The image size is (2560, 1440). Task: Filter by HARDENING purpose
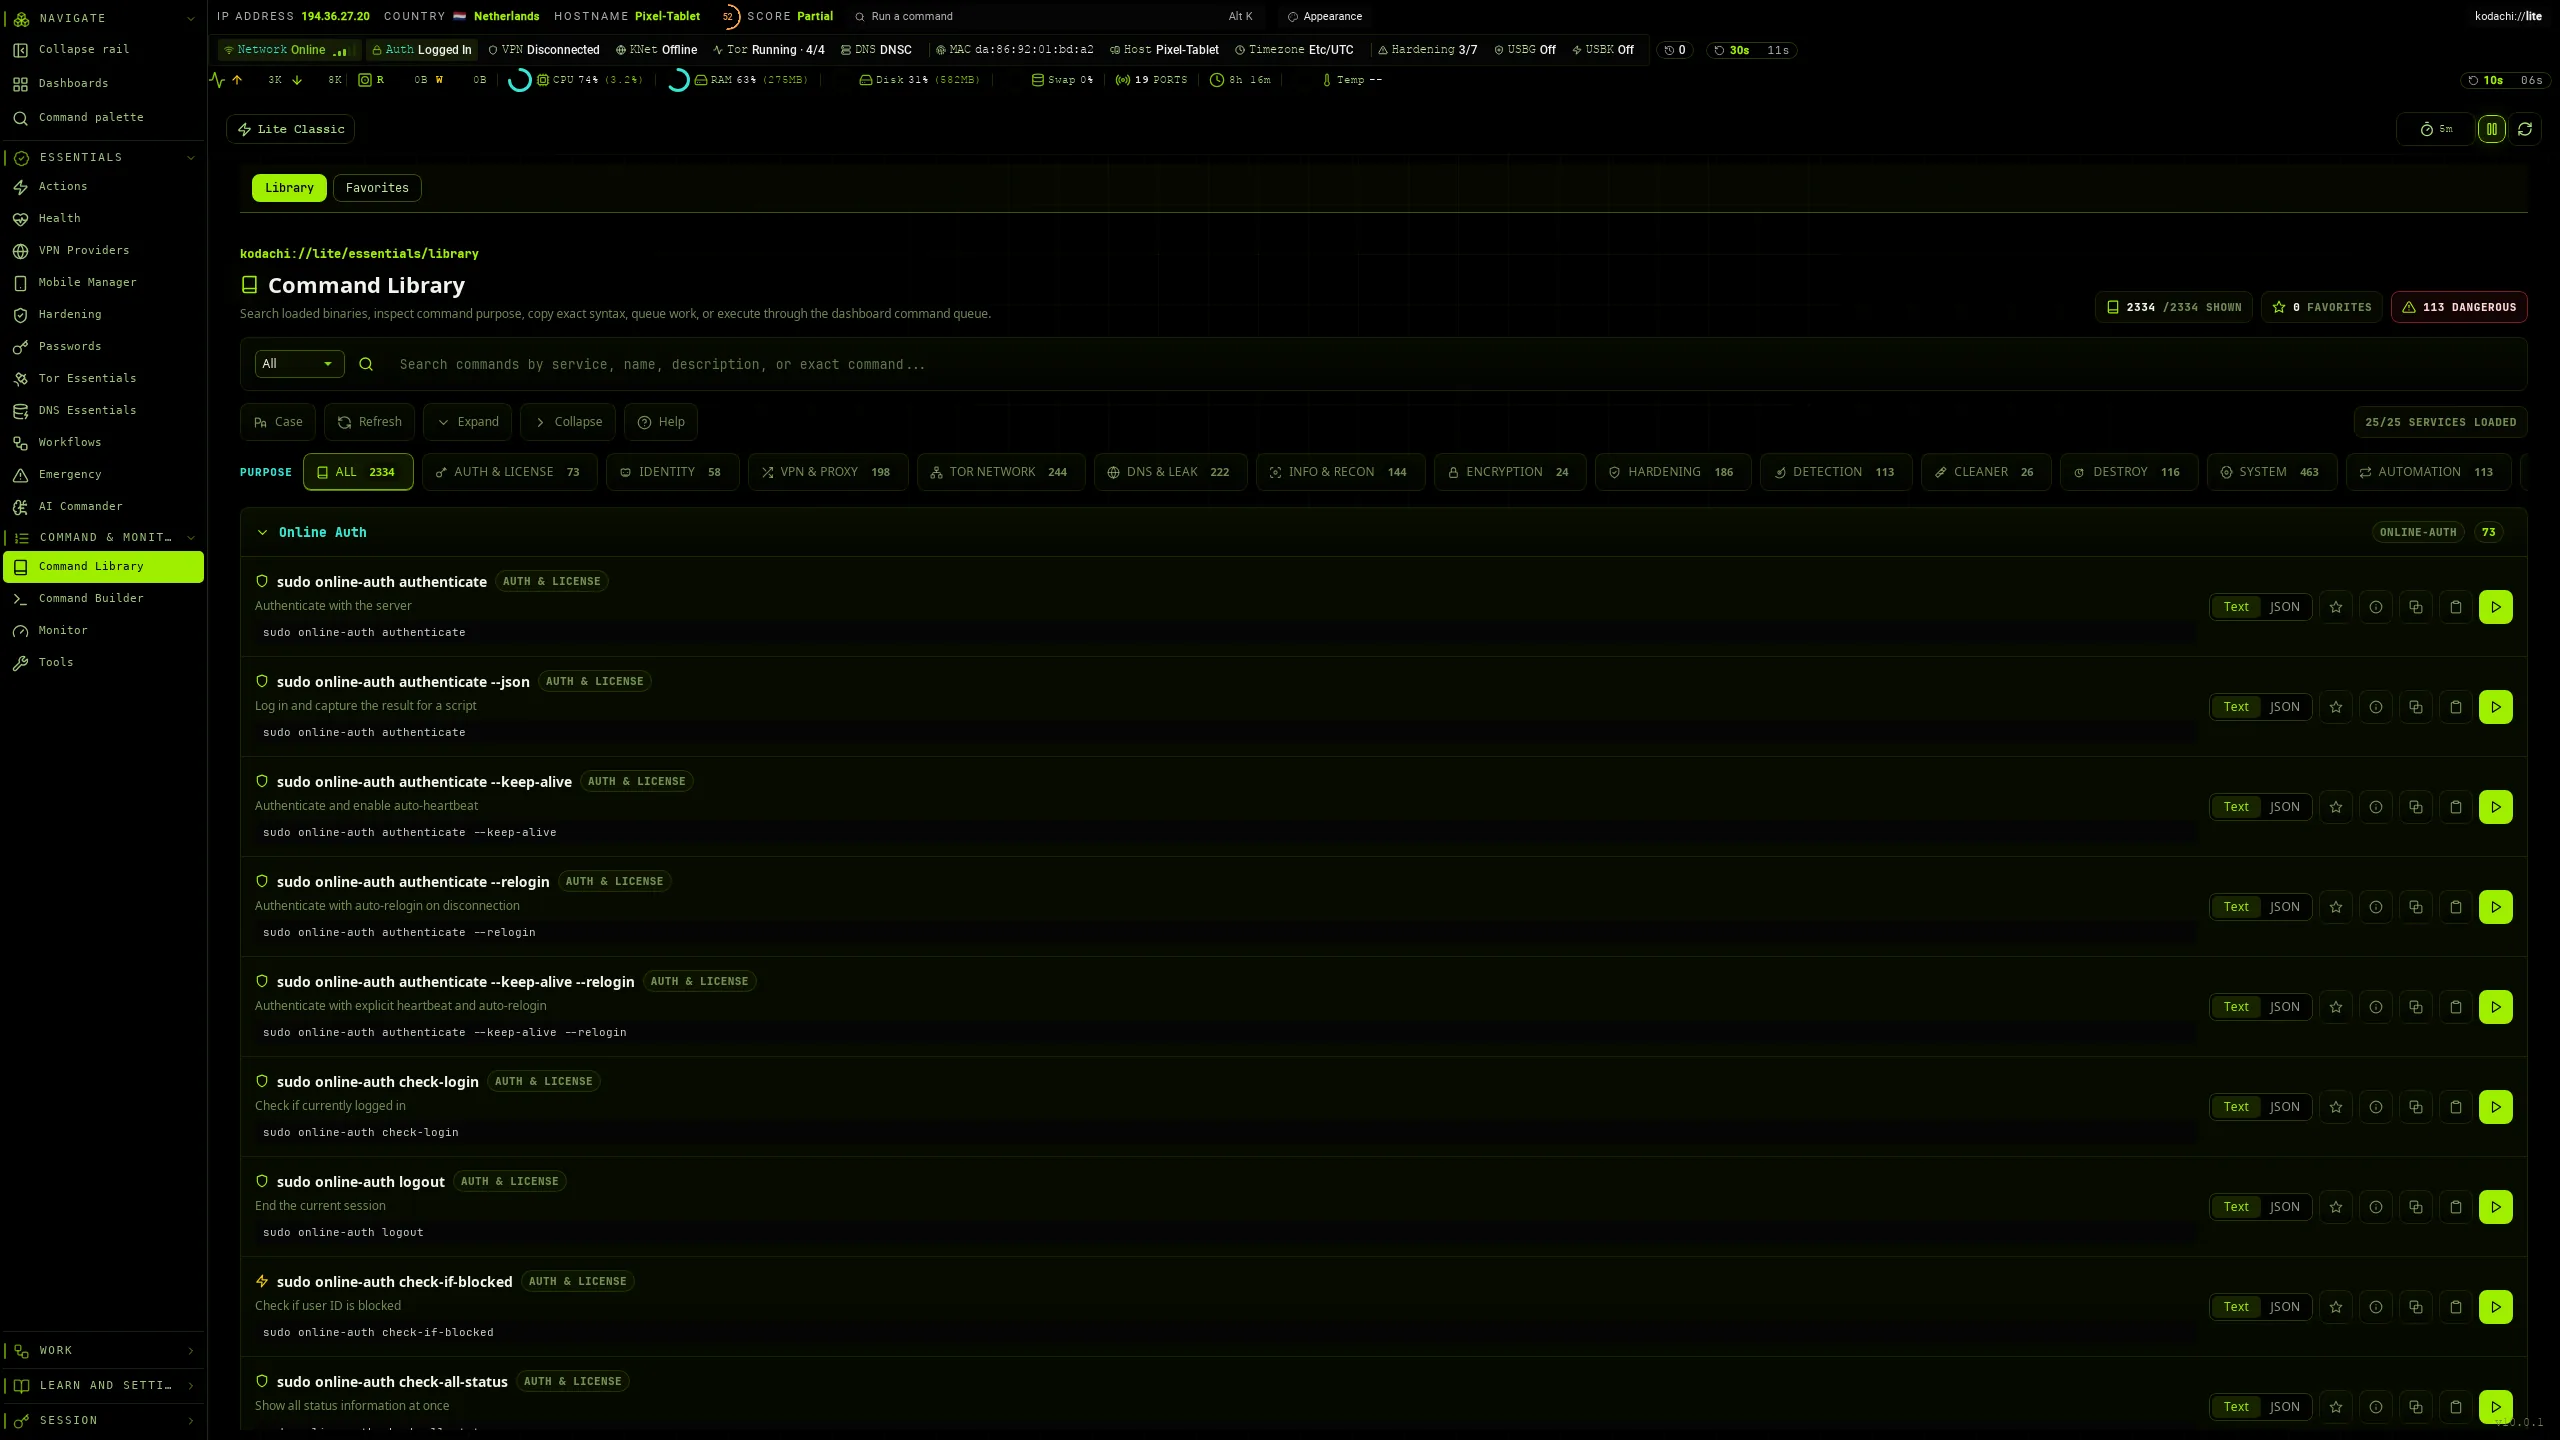coord(1673,472)
